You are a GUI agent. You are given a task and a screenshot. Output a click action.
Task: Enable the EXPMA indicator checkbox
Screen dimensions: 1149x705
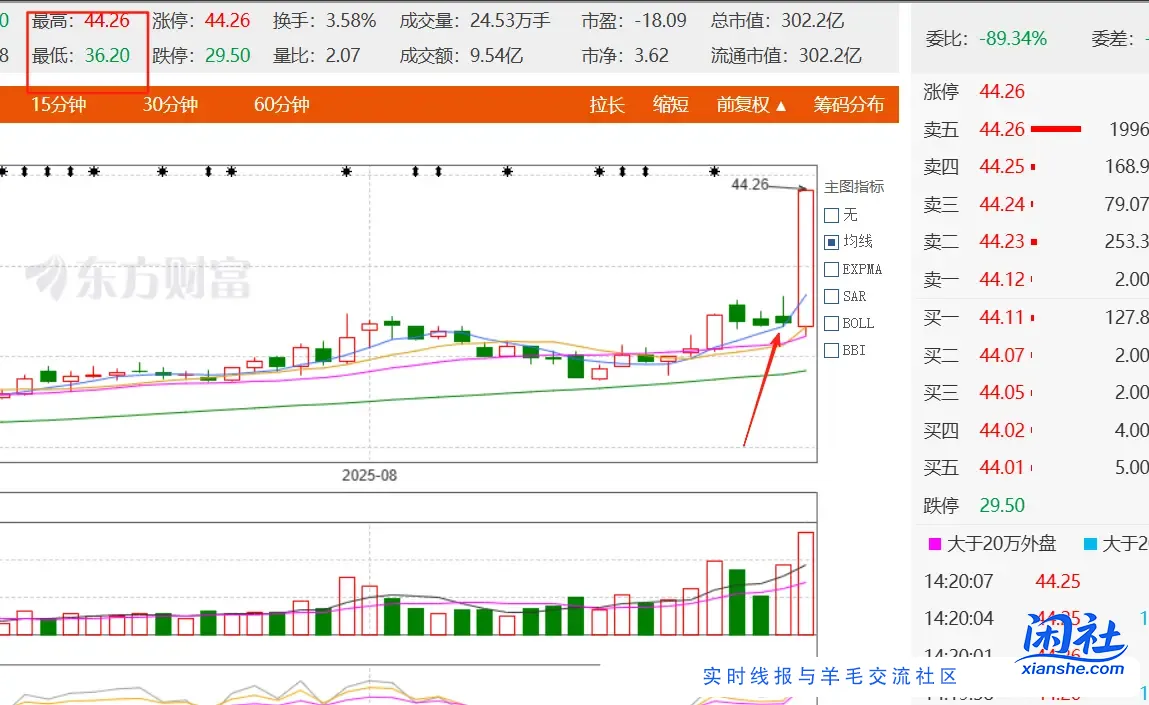(831, 269)
